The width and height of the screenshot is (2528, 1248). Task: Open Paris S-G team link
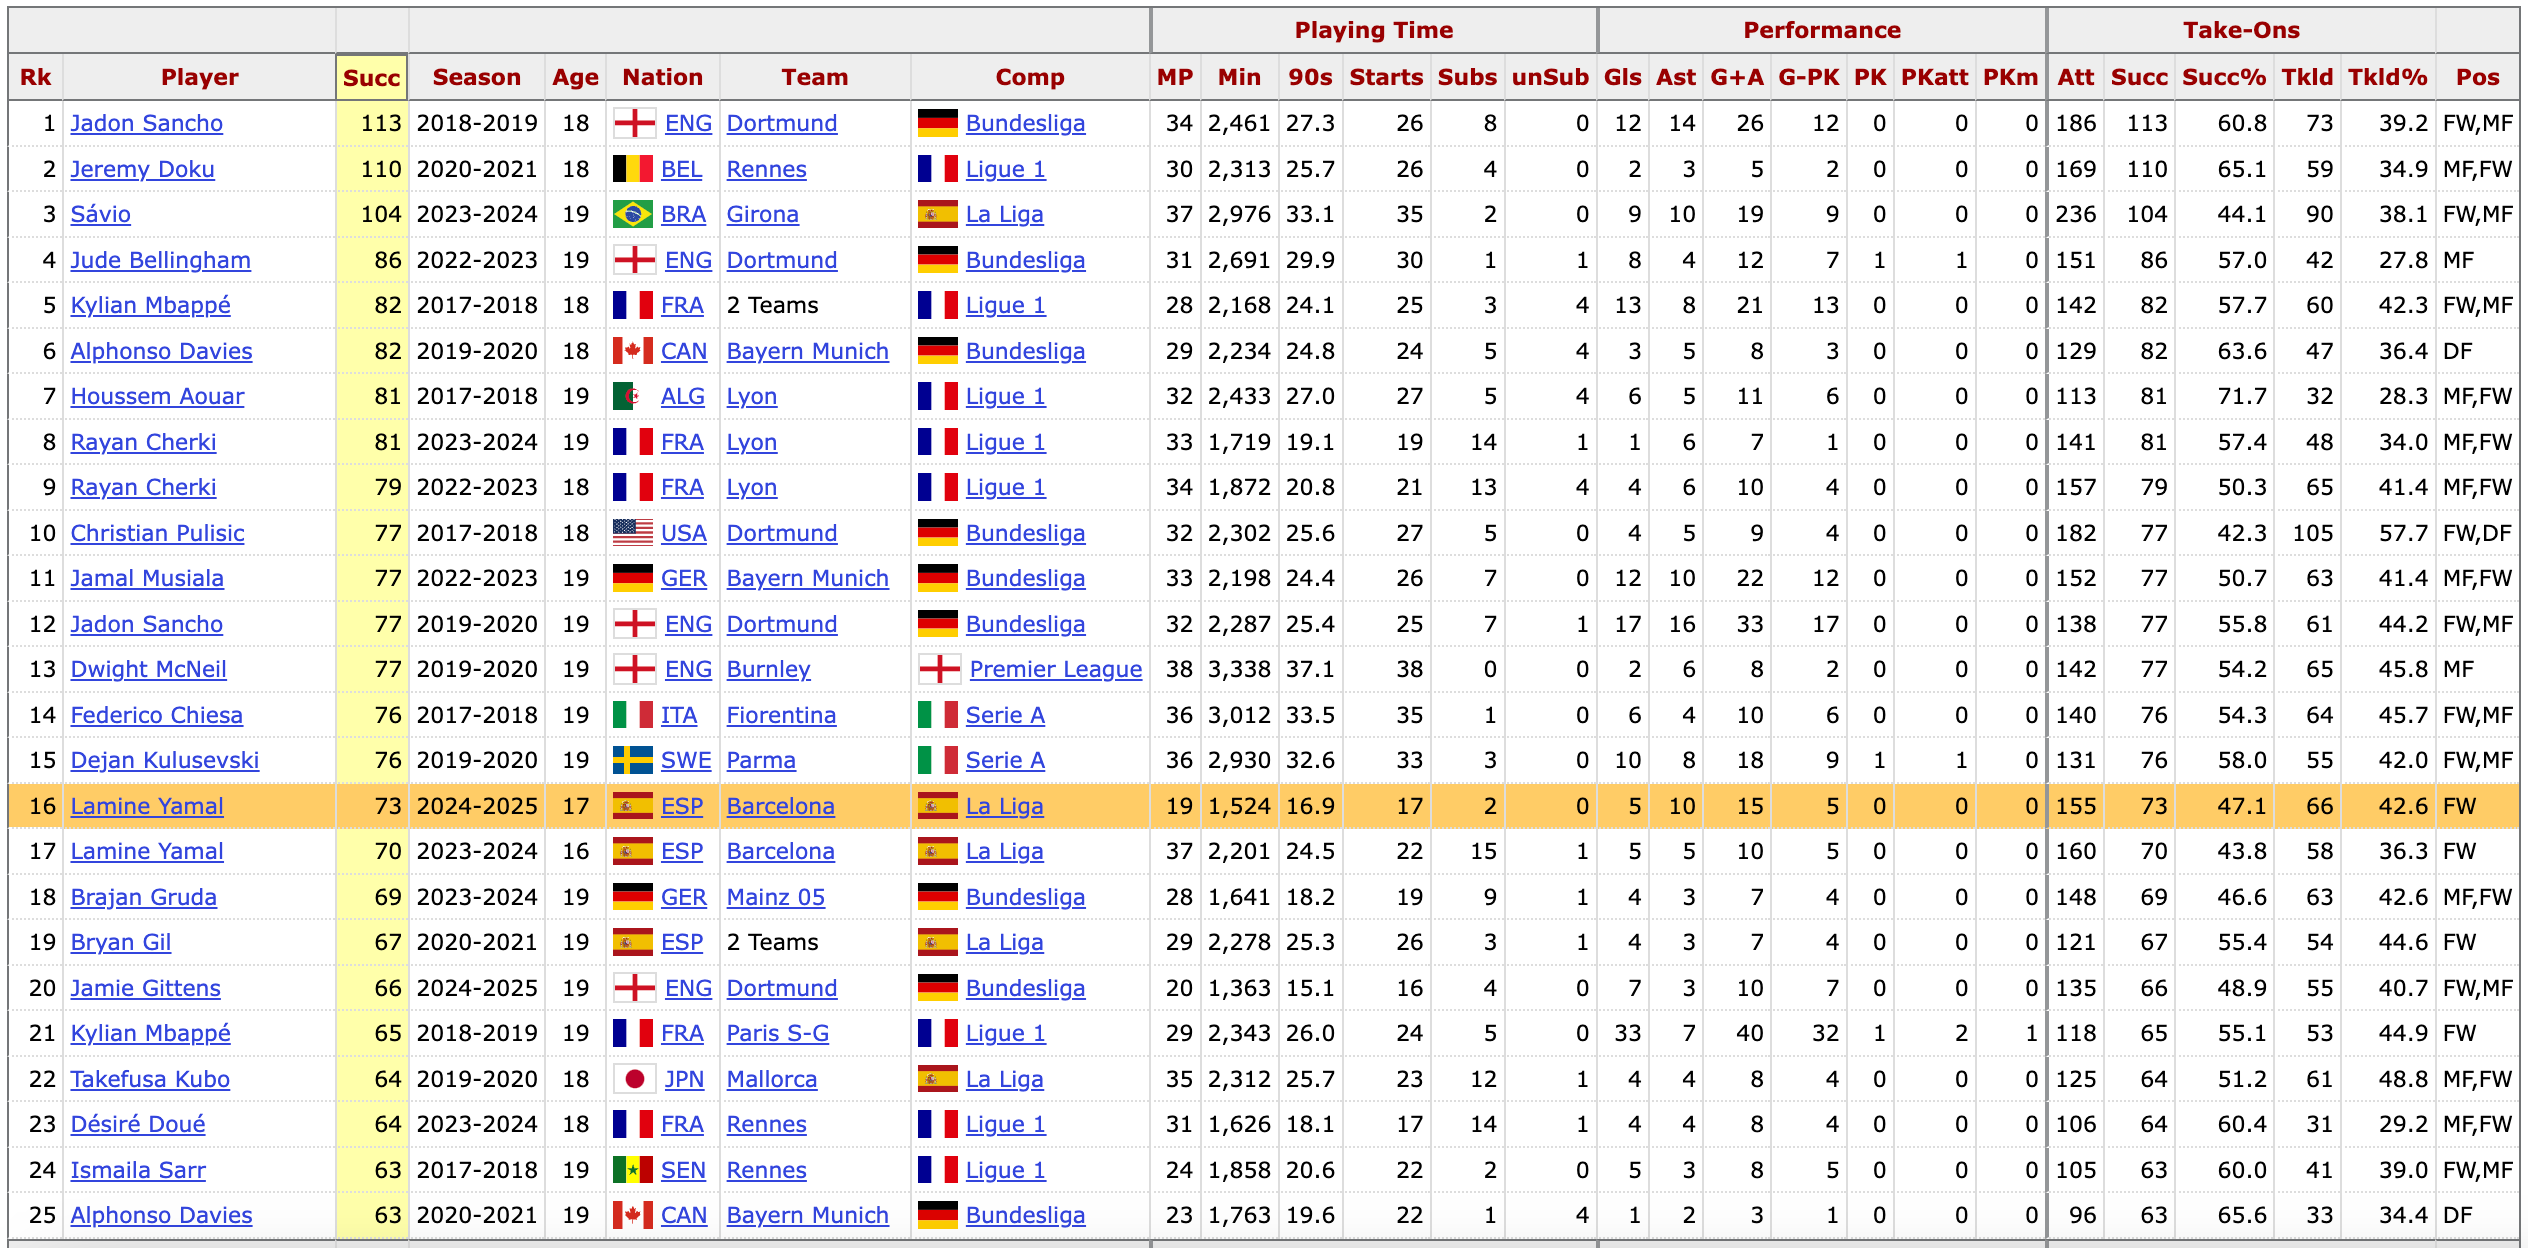coord(777,1033)
